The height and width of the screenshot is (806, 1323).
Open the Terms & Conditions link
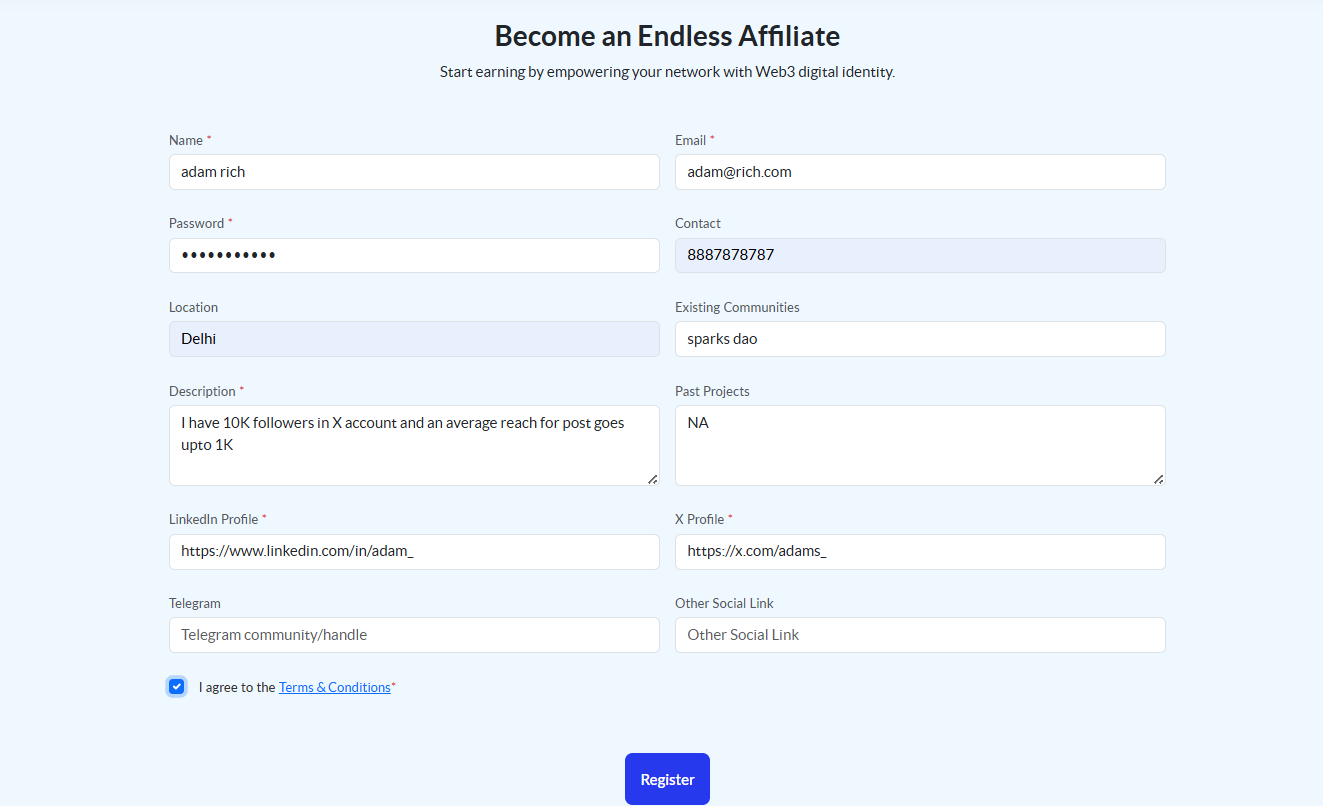[334, 687]
